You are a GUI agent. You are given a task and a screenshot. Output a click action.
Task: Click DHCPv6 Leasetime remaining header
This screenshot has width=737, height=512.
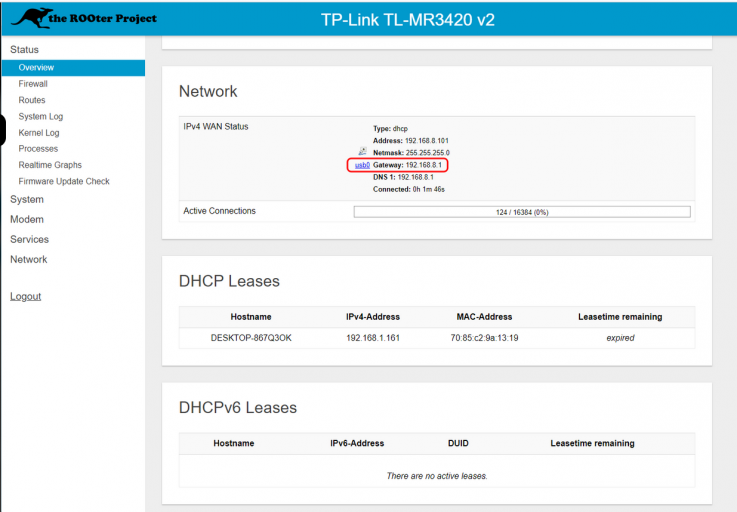pos(592,443)
